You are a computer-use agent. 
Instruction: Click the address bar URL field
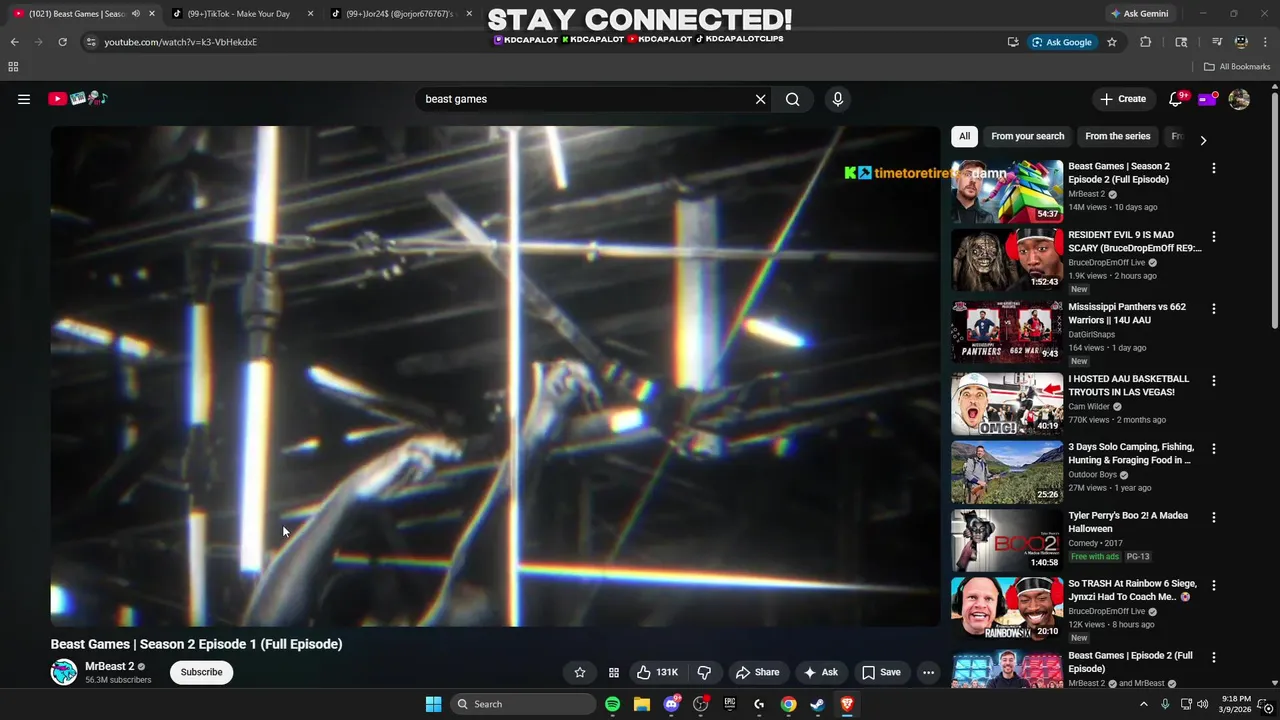coord(550,42)
